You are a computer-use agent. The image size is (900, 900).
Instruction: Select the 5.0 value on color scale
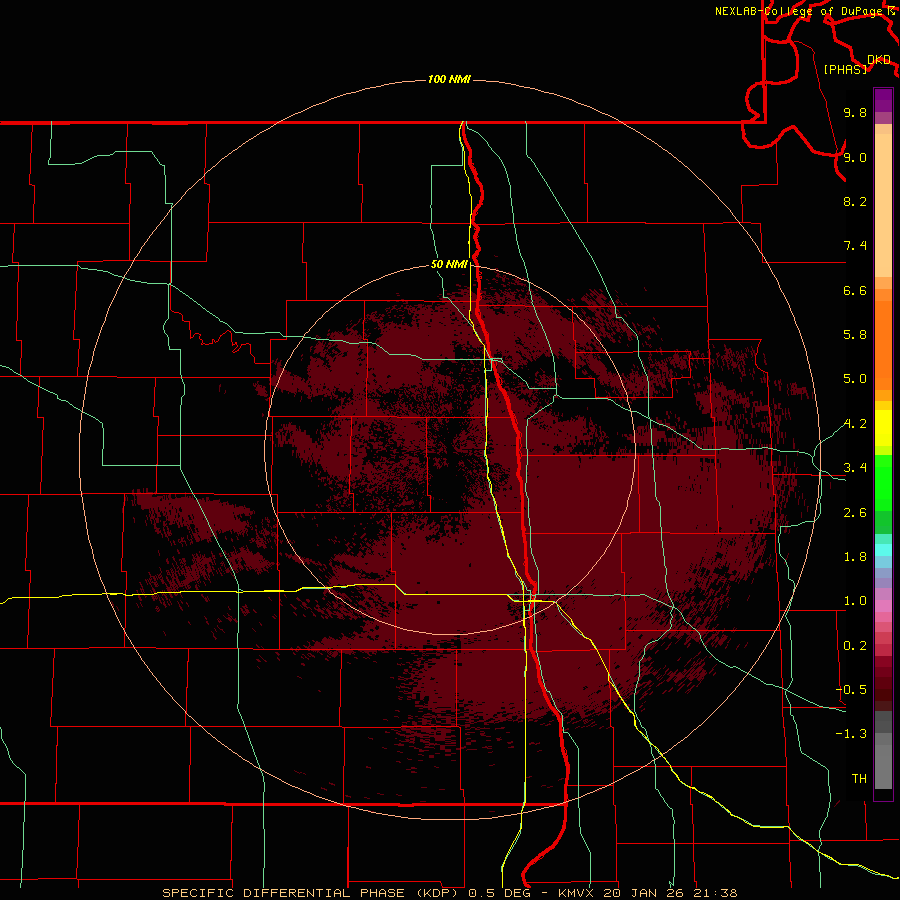pyautogui.click(x=855, y=379)
